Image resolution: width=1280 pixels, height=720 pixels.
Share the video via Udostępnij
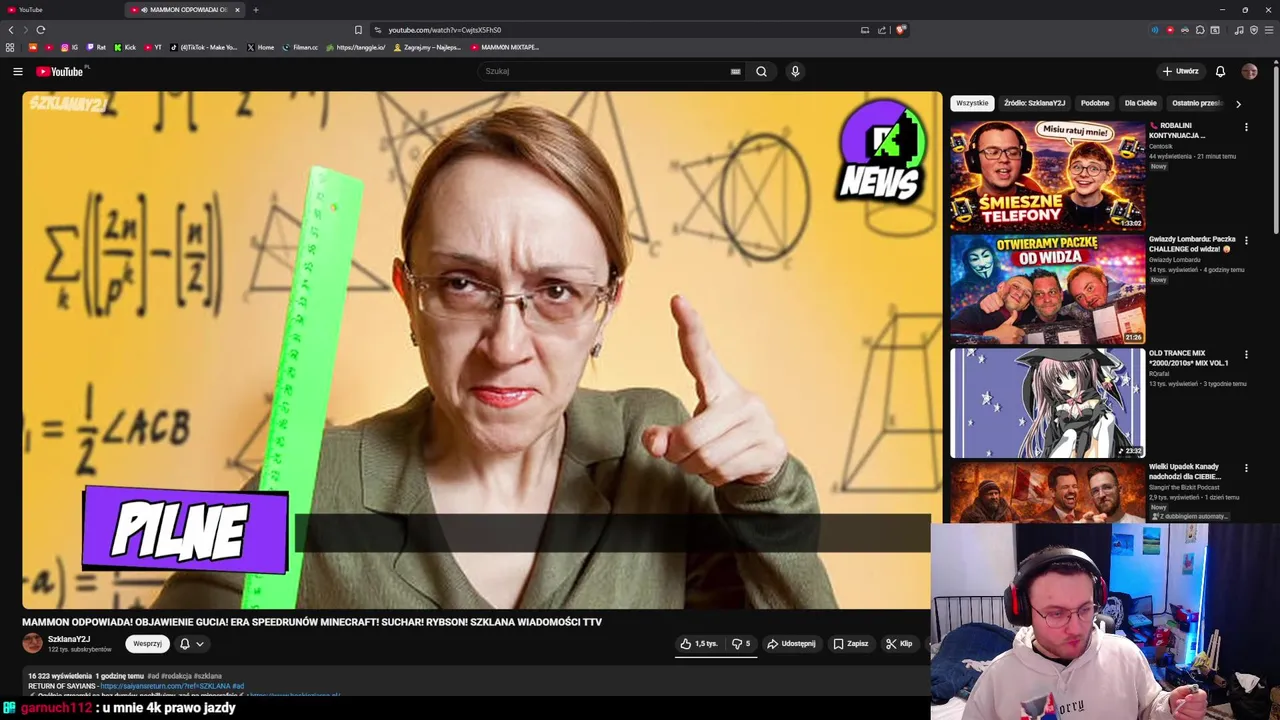point(791,644)
